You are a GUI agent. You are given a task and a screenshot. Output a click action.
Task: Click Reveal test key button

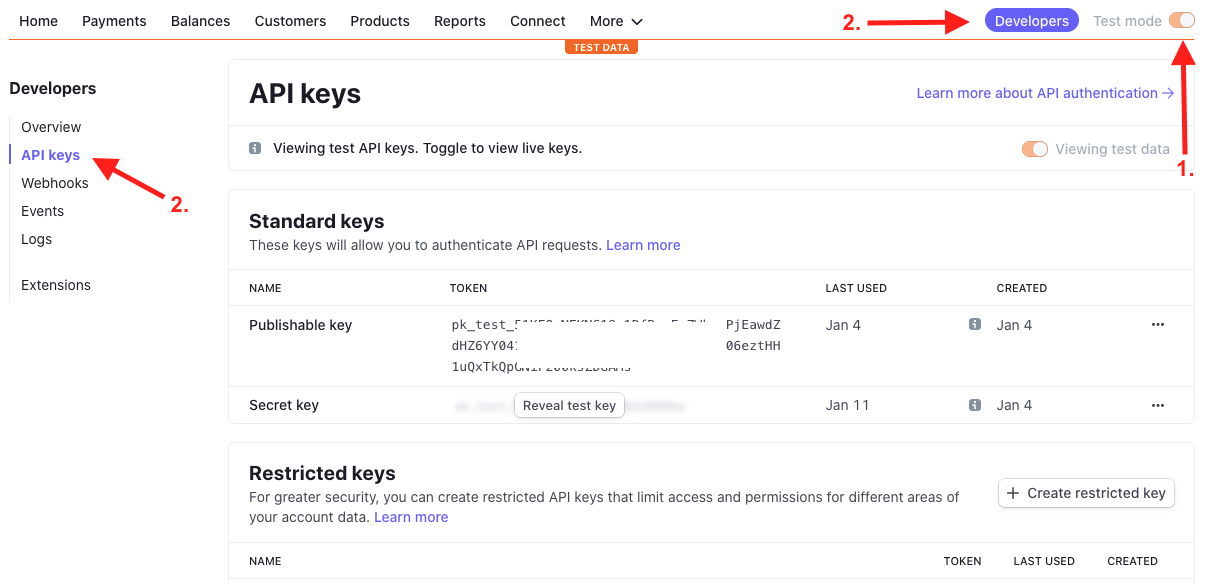click(569, 405)
